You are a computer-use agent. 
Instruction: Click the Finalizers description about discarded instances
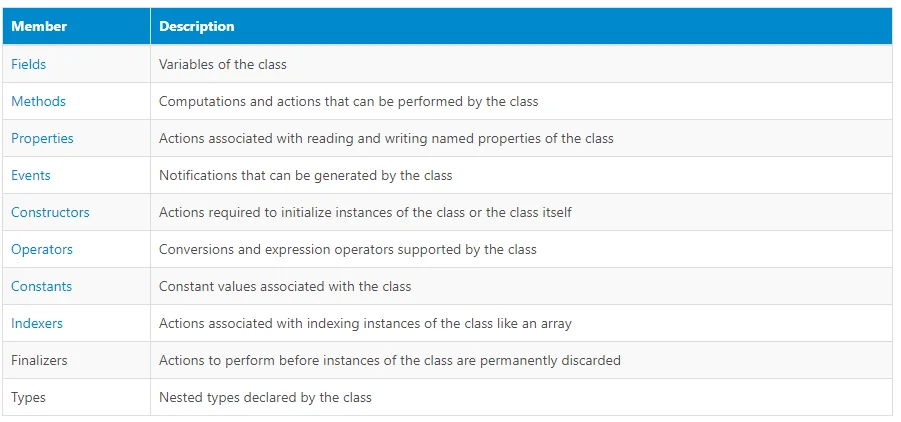pyautogui.click(x=389, y=360)
